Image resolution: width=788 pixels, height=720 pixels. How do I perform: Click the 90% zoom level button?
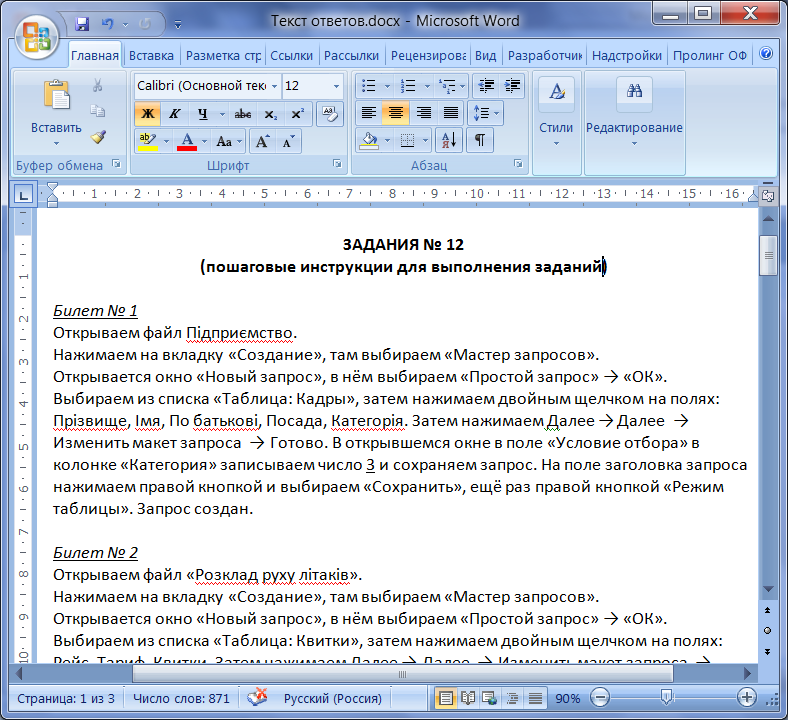point(567,698)
